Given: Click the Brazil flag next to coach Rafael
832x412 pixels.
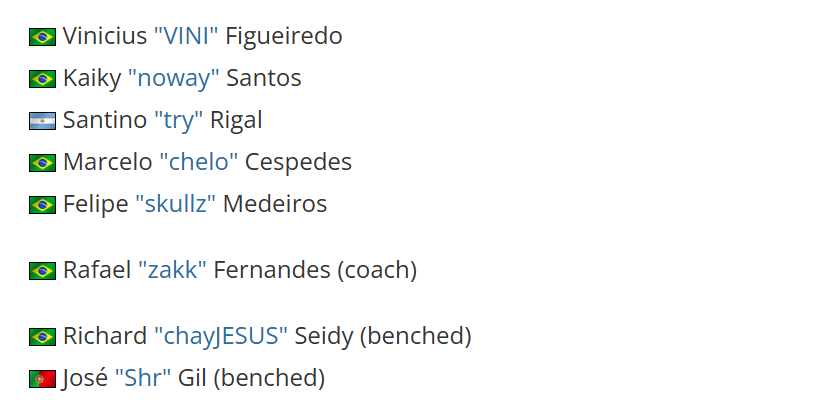Looking at the screenshot, I should pyautogui.click(x=42, y=271).
